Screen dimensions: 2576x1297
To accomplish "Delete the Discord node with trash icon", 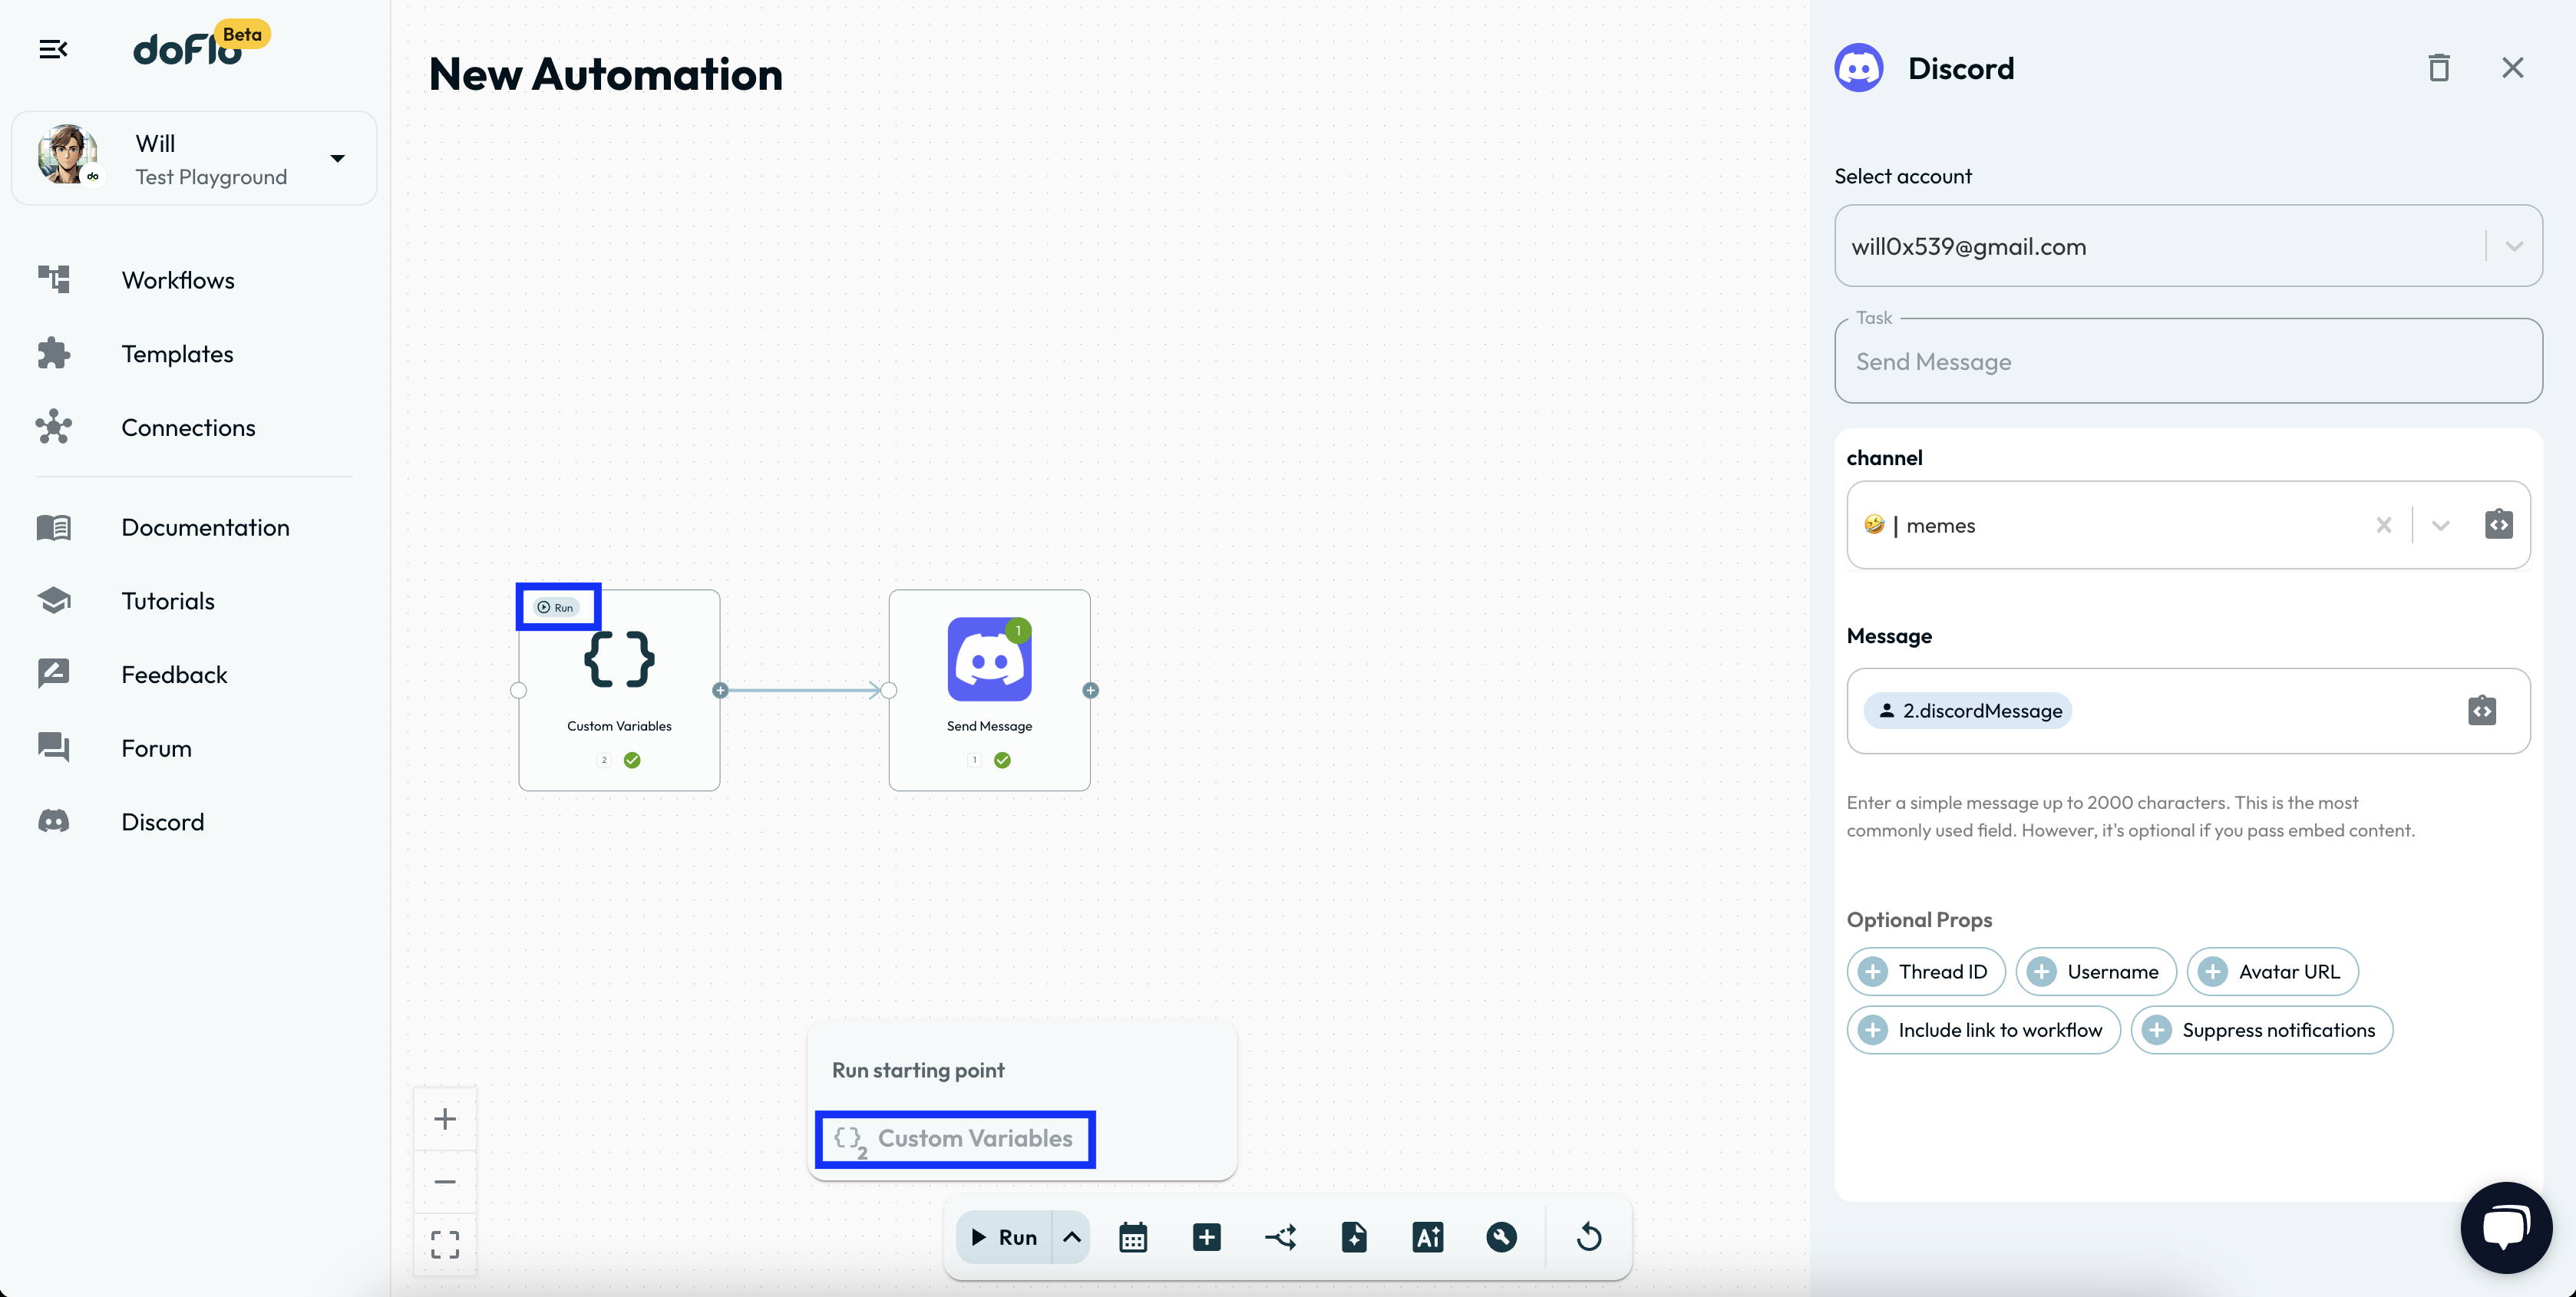I will (x=2439, y=68).
